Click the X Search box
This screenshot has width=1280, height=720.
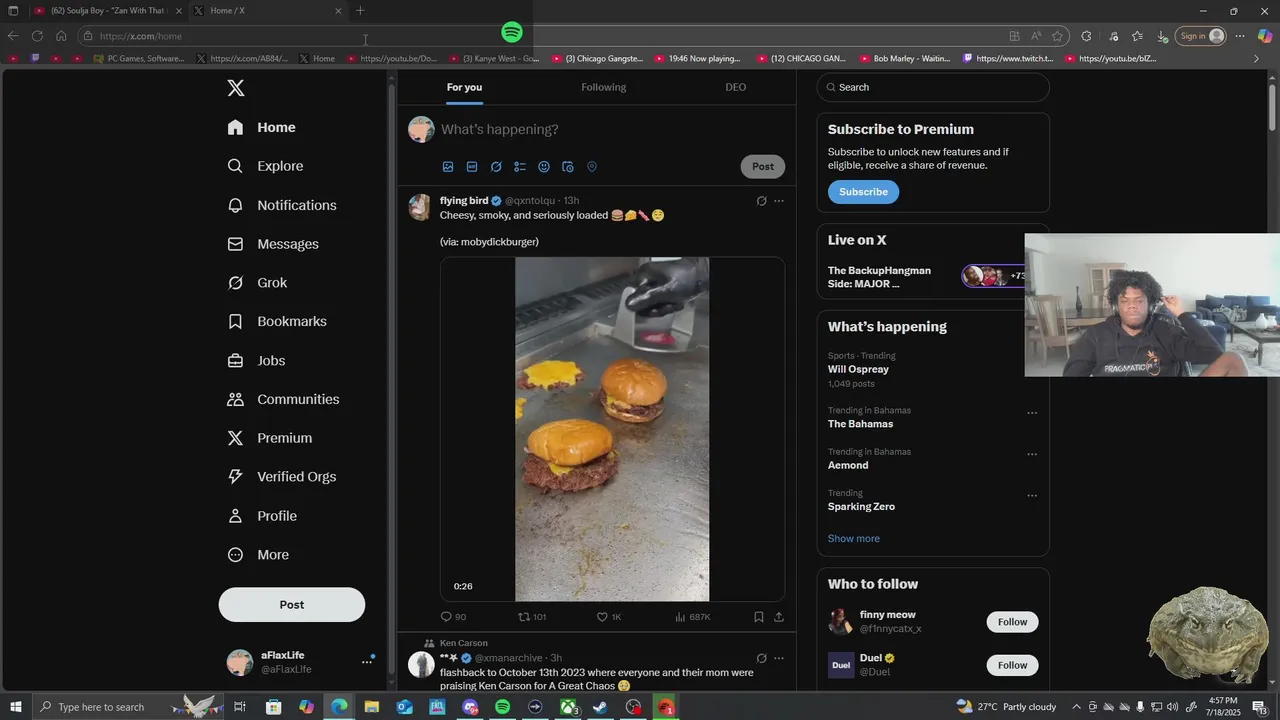click(x=933, y=87)
